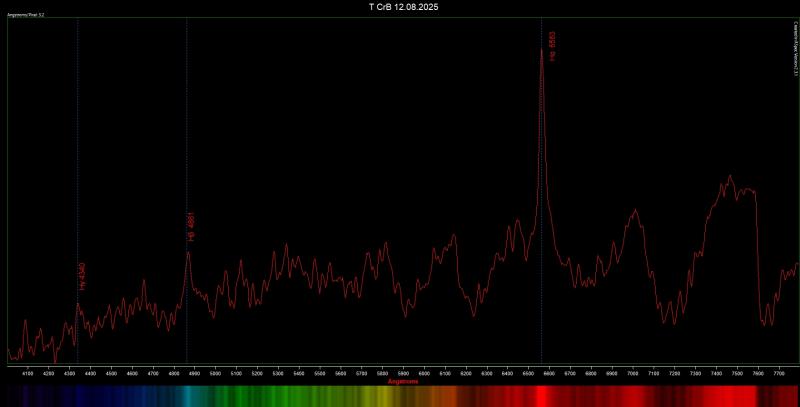Click the tip of the Hα emission peak
Image resolution: width=800 pixels, height=407 pixels.
click(x=541, y=49)
